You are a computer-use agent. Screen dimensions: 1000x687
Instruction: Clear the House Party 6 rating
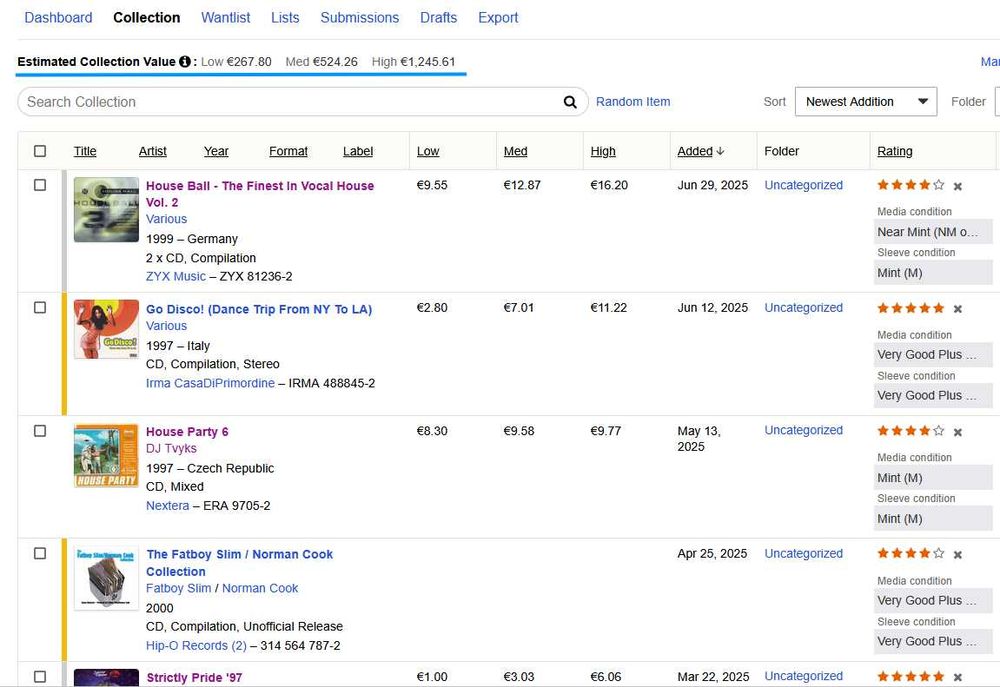[958, 432]
